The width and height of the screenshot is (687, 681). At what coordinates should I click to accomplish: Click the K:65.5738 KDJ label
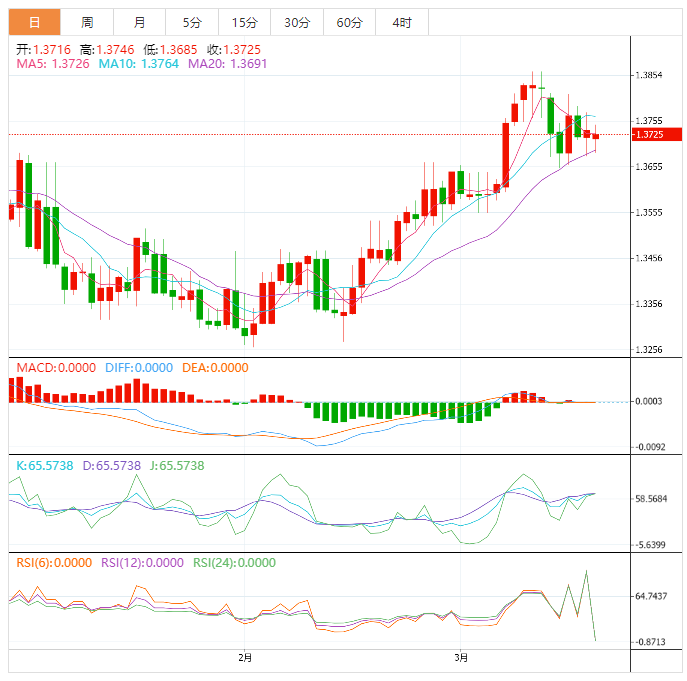[x=45, y=466]
